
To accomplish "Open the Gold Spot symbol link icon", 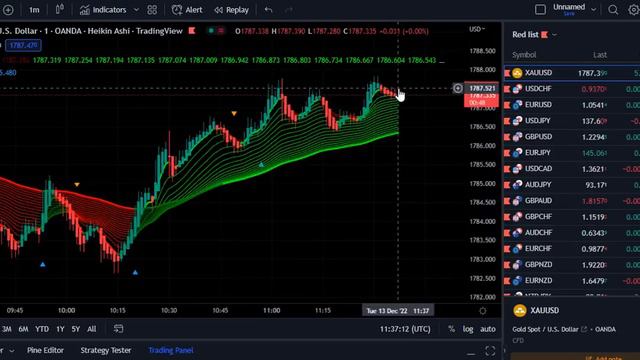I will coord(584,329).
